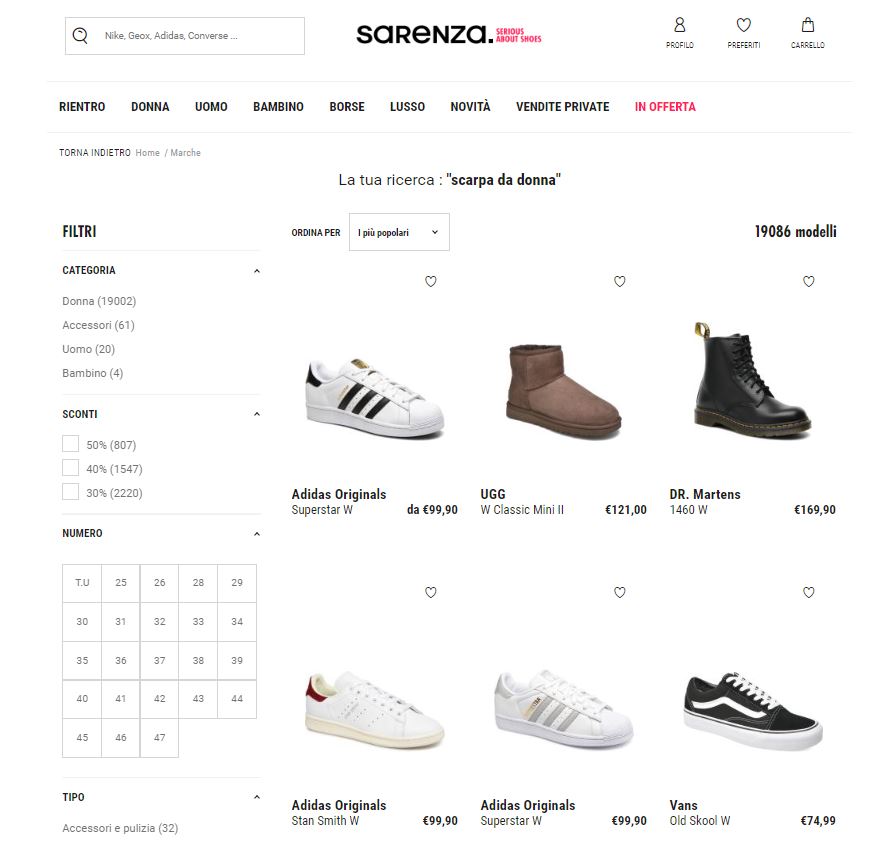
Task: Go to the In Offerta menu item
Action: coord(665,106)
